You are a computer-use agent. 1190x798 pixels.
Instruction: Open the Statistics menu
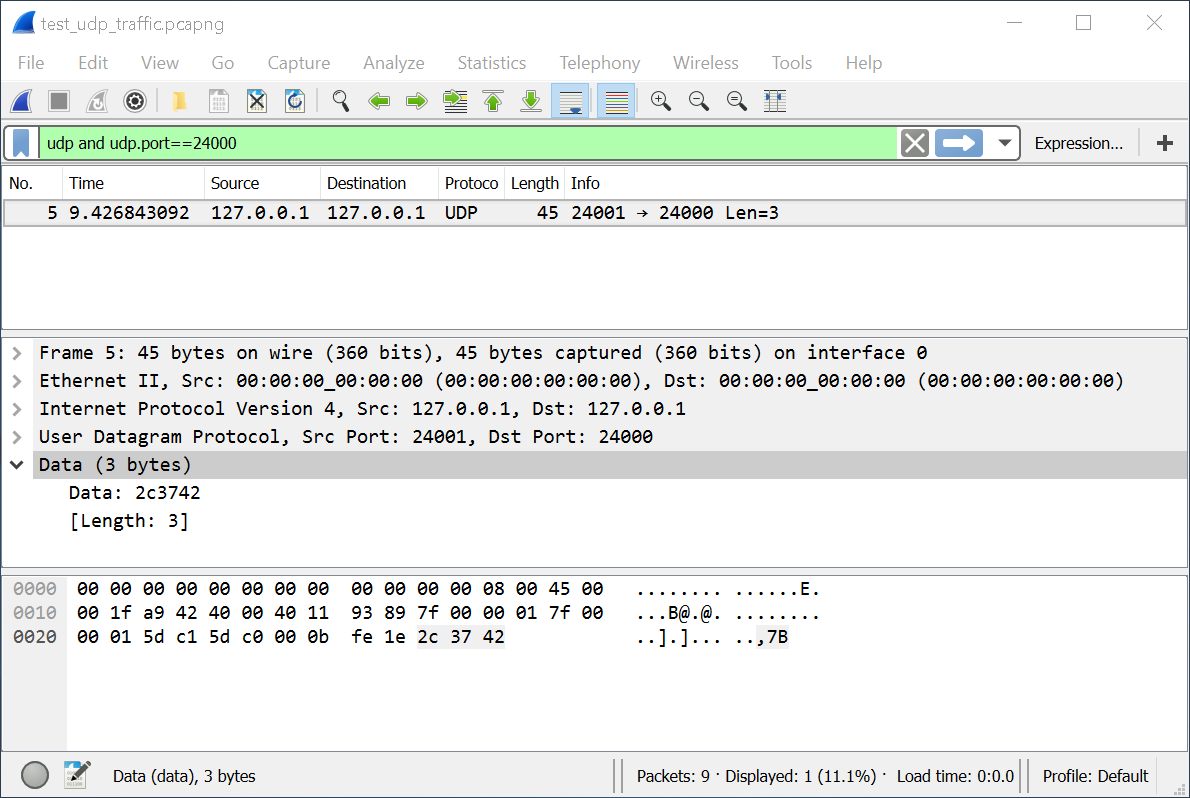pyautogui.click(x=491, y=63)
